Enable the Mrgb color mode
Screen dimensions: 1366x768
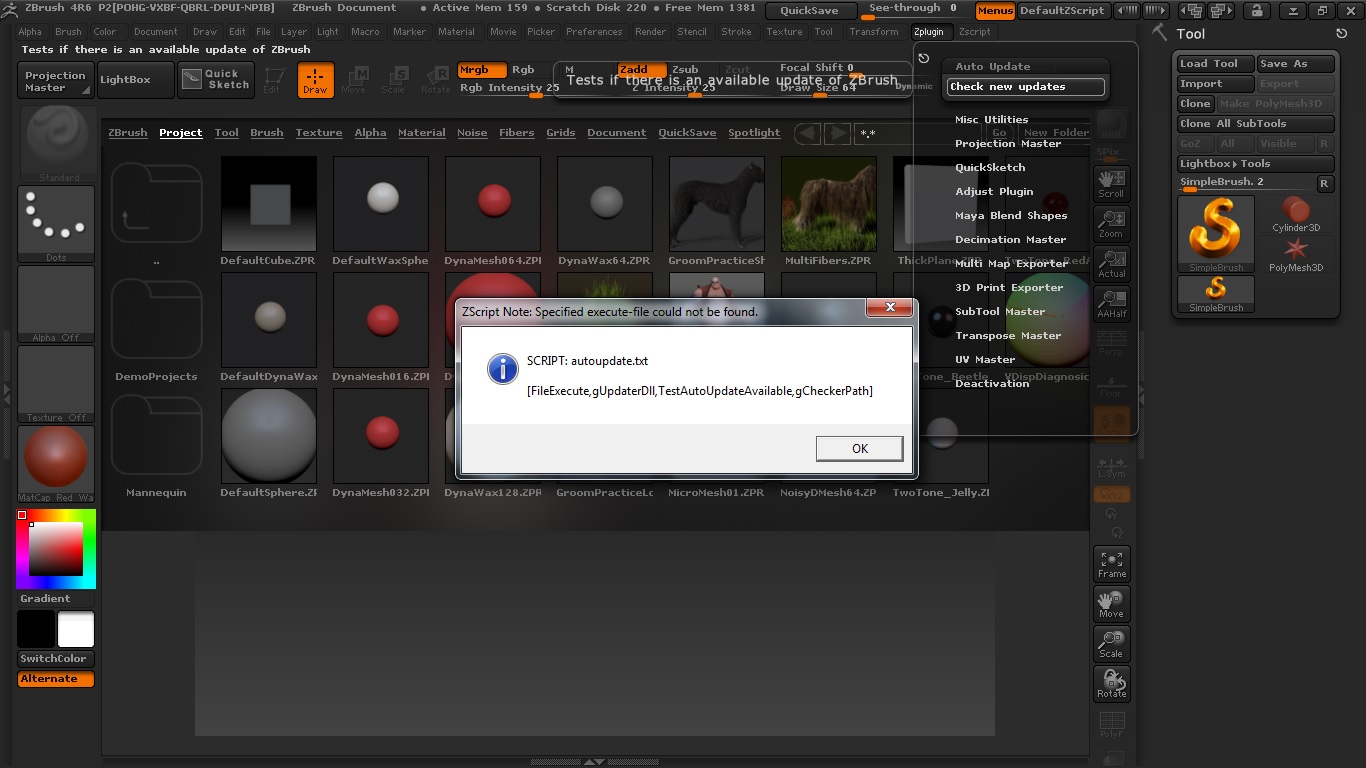(x=482, y=70)
